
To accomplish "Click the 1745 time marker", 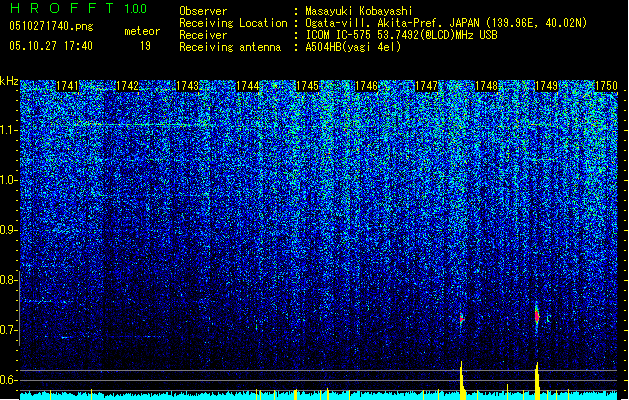I will (x=307, y=86).
